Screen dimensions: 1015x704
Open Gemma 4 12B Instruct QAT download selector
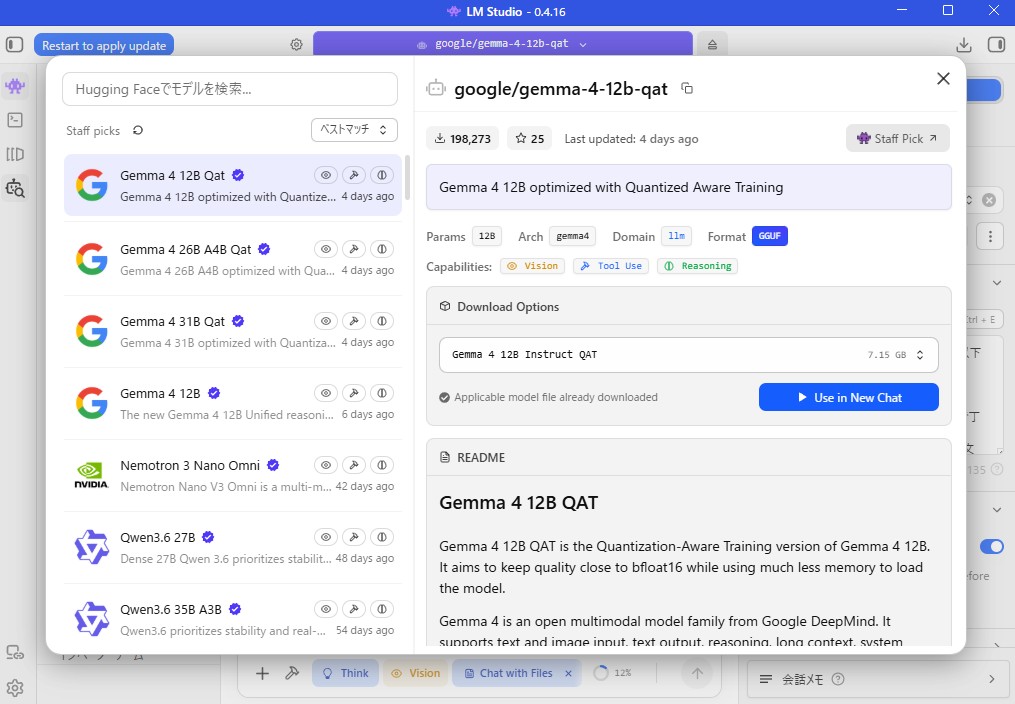pos(688,355)
